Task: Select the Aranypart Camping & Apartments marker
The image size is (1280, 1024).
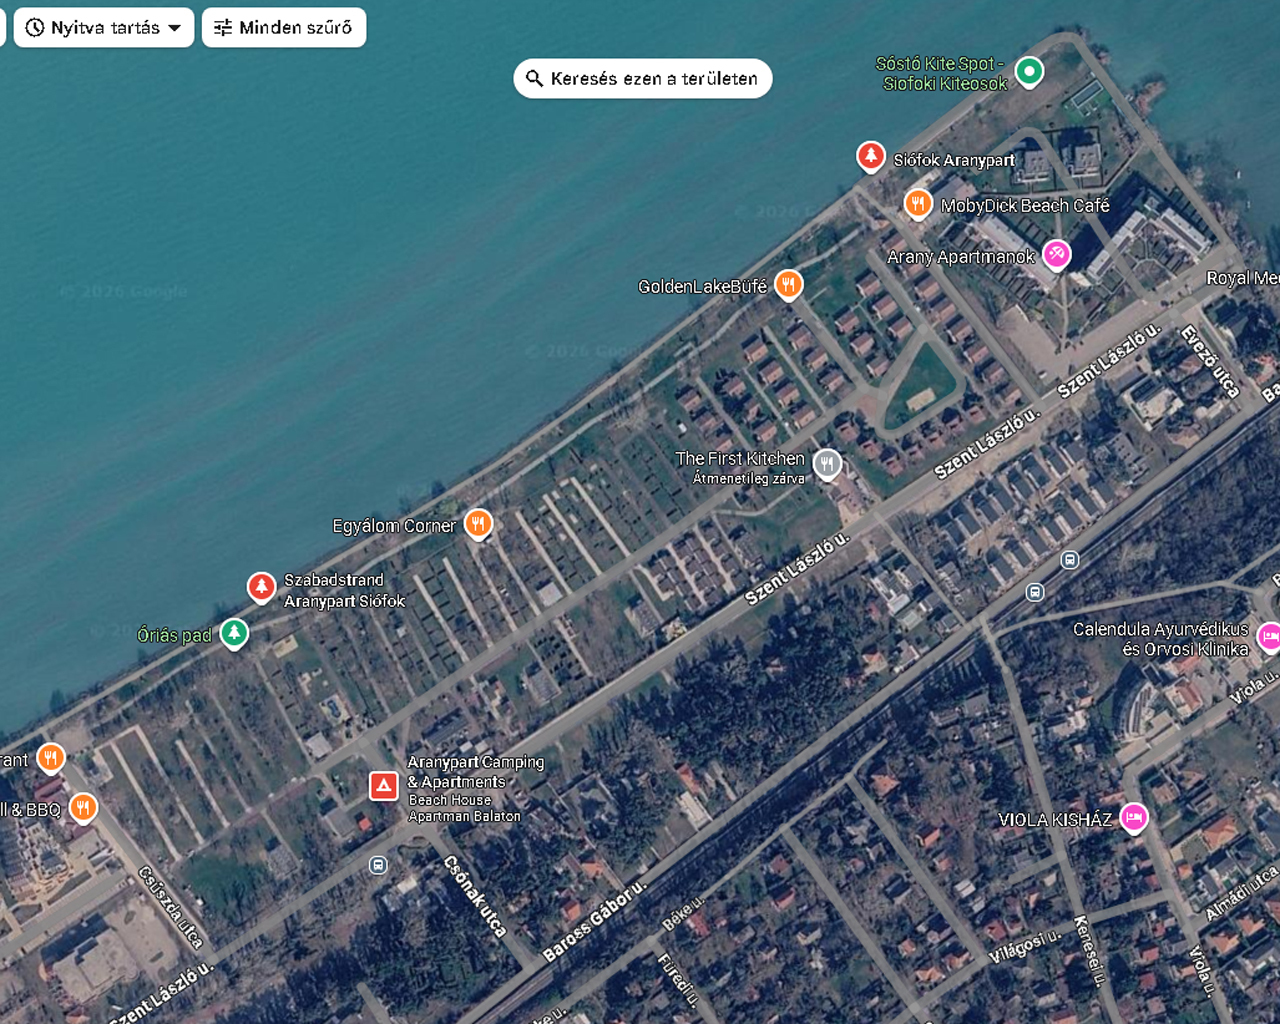Action: [x=383, y=786]
